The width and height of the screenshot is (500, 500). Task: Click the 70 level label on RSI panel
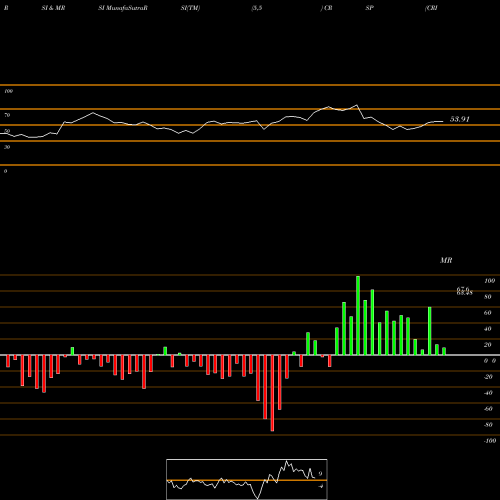pos(7,115)
